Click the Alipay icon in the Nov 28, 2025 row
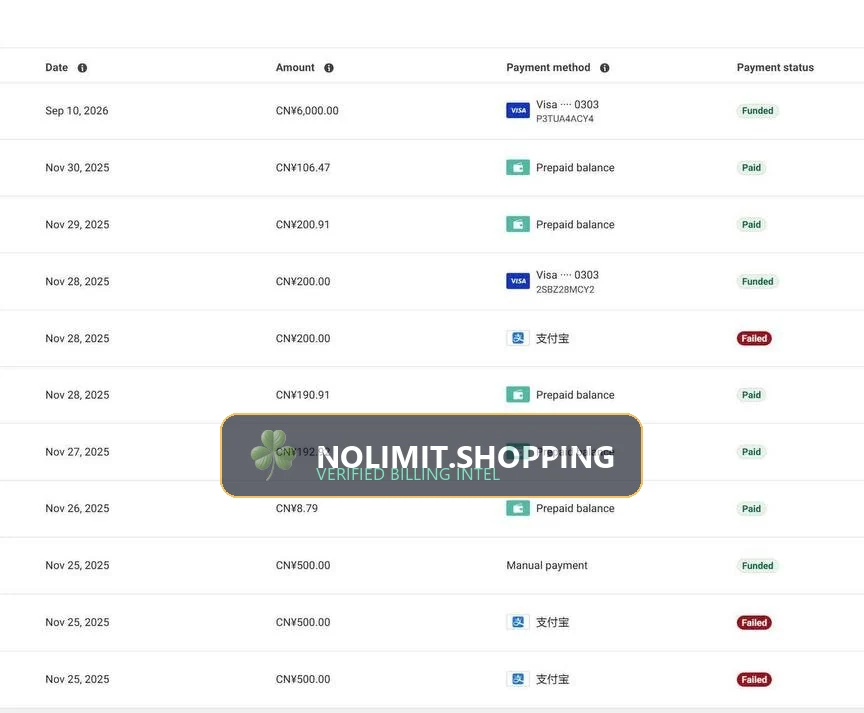864x713 pixels. coord(518,338)
